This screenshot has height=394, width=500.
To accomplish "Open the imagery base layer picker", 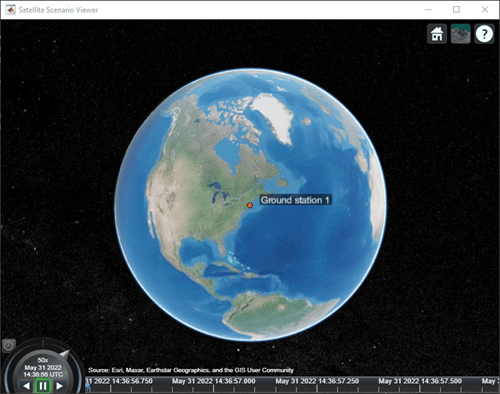I will pos(461,34).
